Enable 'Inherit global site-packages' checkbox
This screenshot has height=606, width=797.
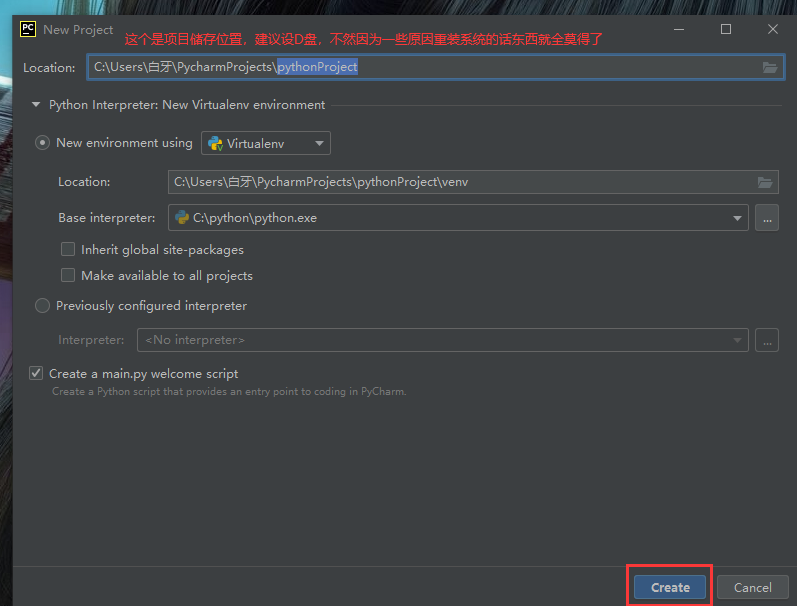[x=68, y=249]
